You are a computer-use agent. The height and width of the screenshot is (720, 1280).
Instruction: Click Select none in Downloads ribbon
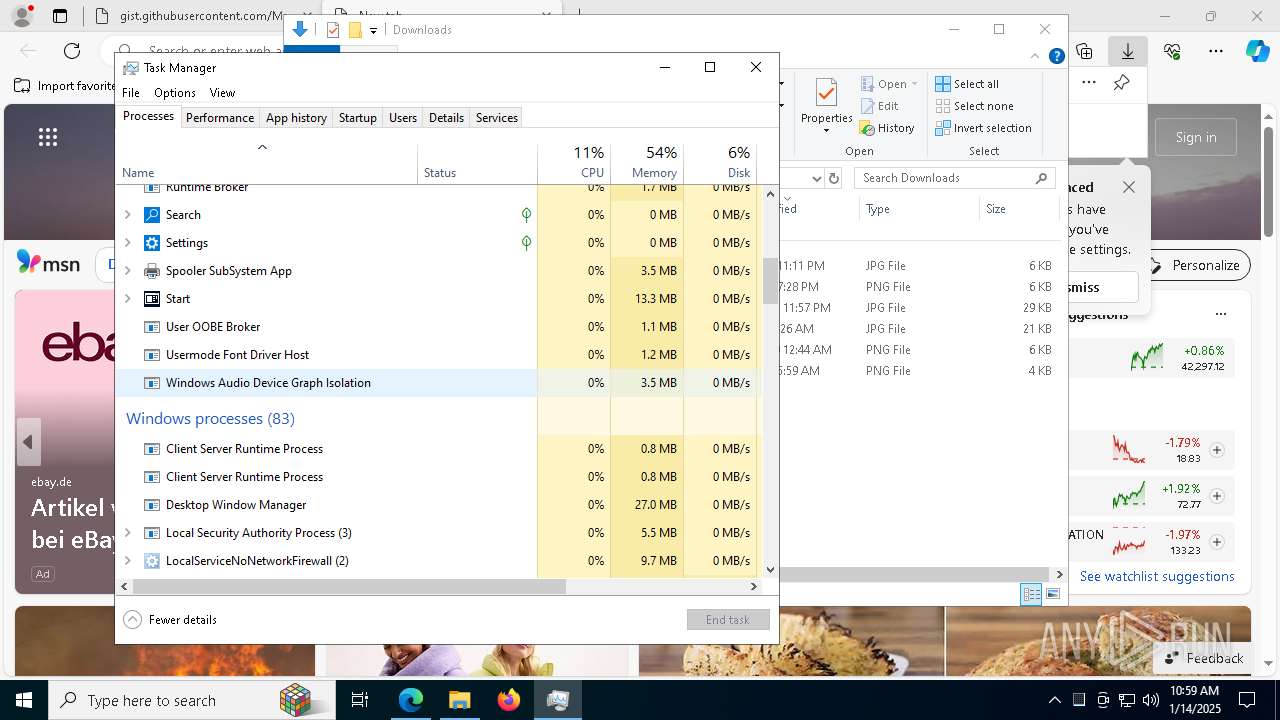(x=974, y=106)
